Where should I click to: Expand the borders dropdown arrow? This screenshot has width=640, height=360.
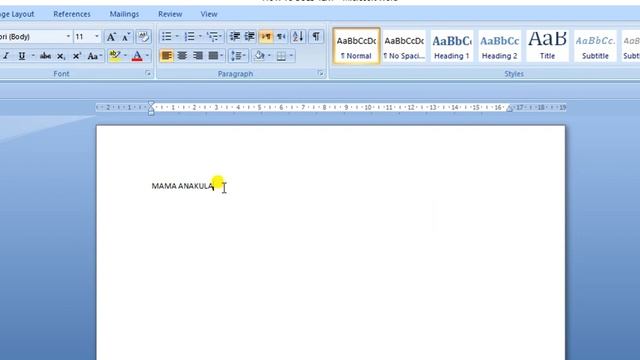pos(291,56)
